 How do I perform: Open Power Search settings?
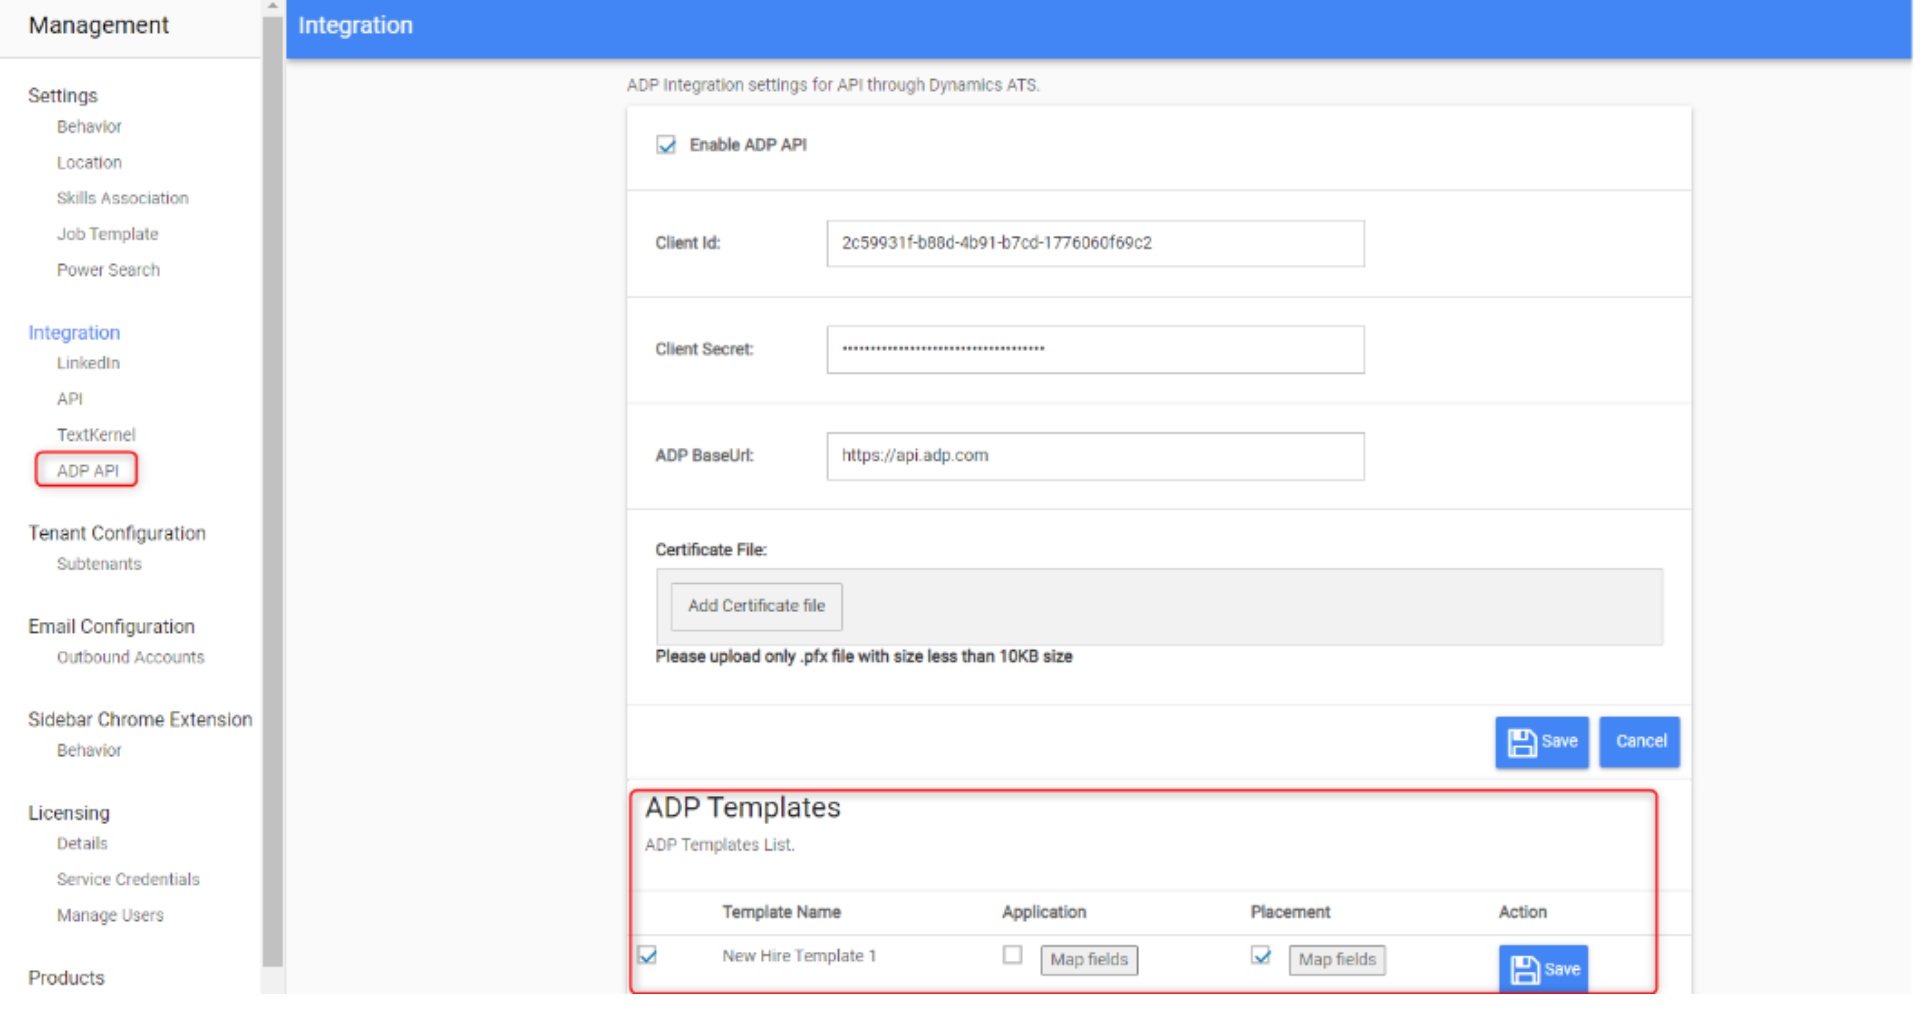pos(108,270)
